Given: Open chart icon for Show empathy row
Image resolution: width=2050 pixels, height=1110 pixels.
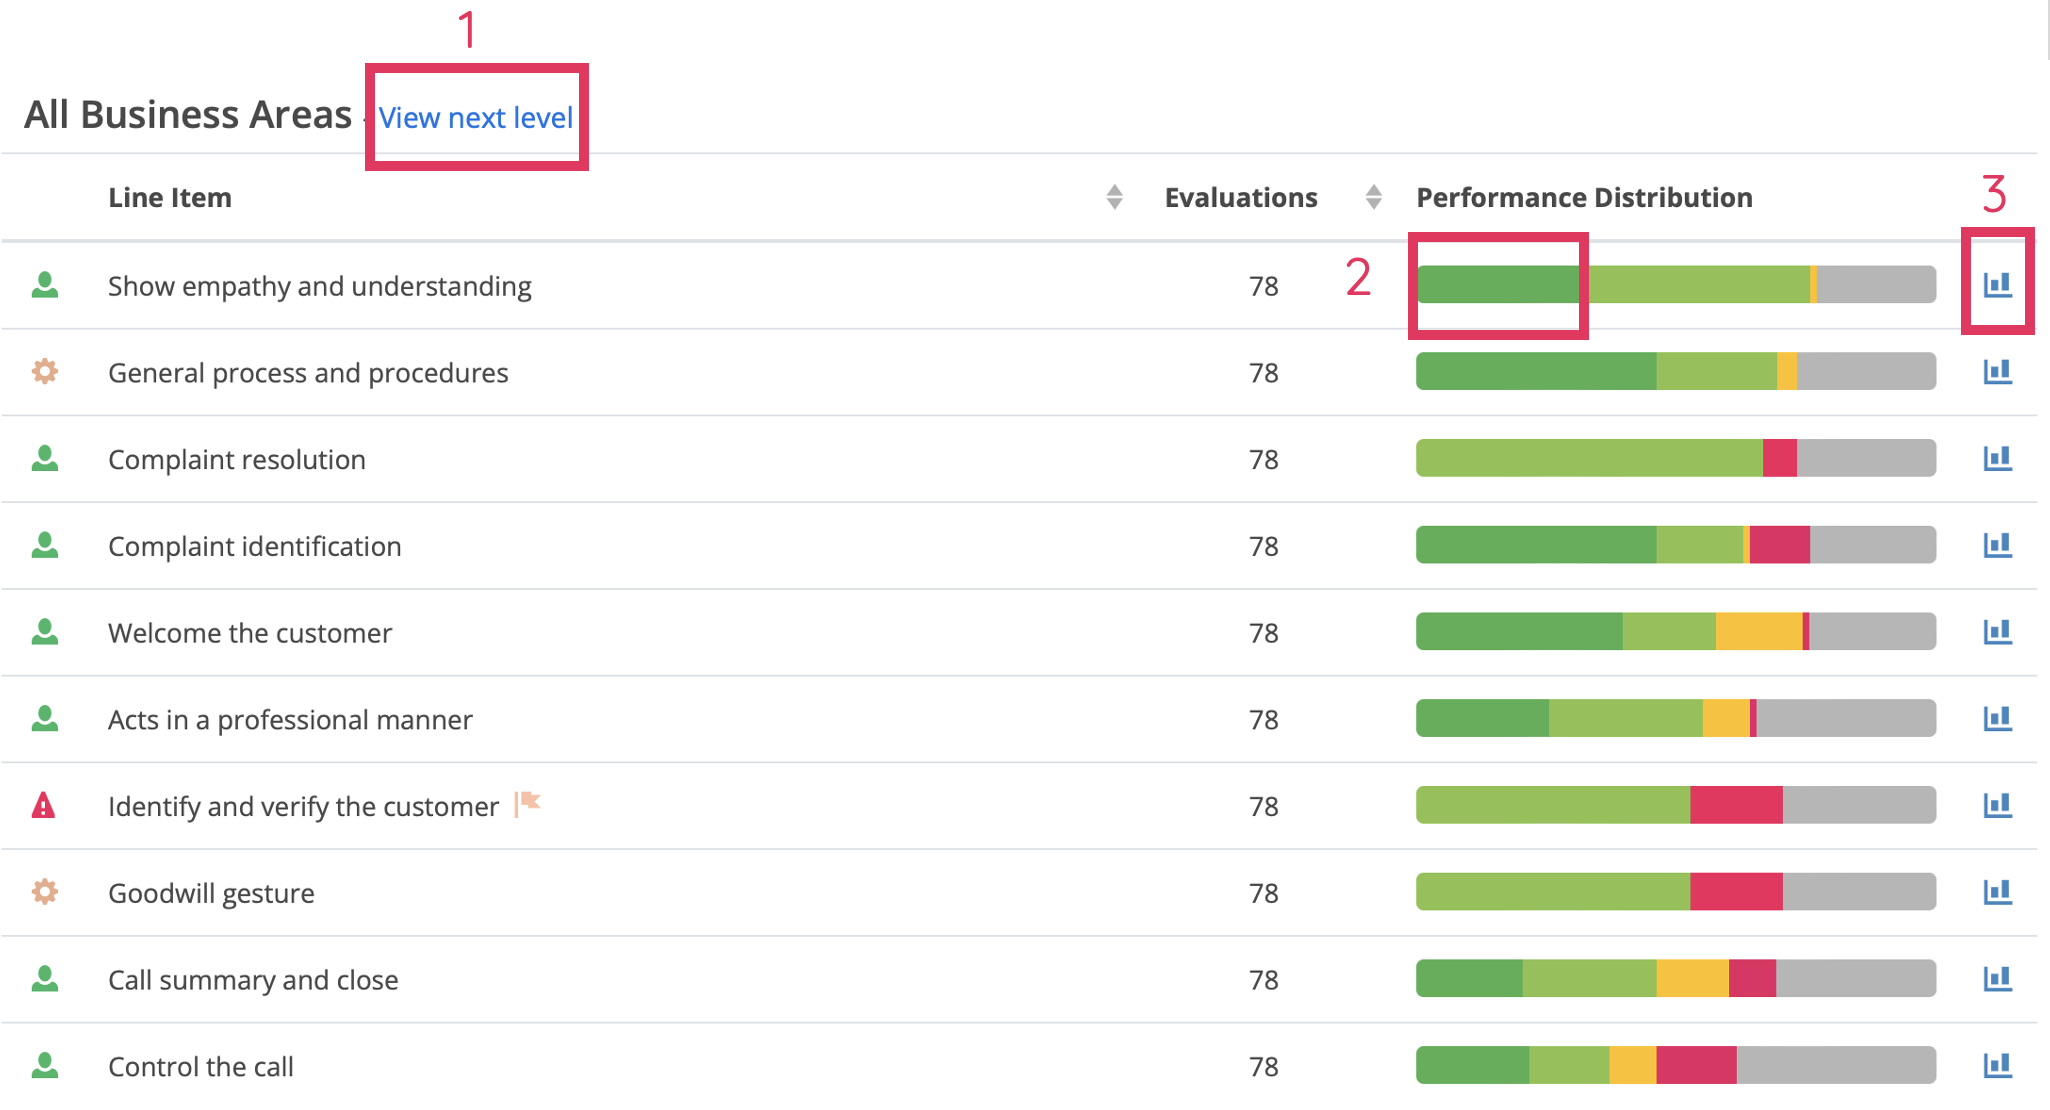Looking at the screenshot, I should (1997, 285).
